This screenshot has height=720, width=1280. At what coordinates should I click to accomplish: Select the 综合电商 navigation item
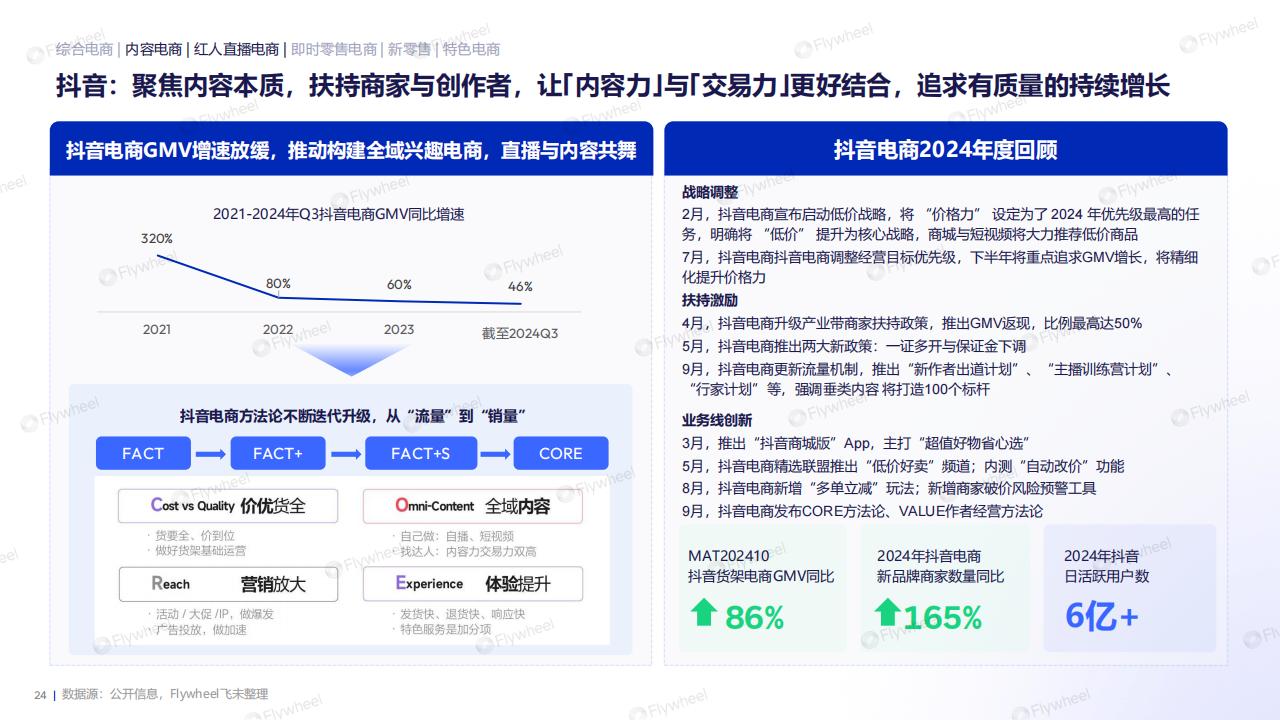[84, 49]
